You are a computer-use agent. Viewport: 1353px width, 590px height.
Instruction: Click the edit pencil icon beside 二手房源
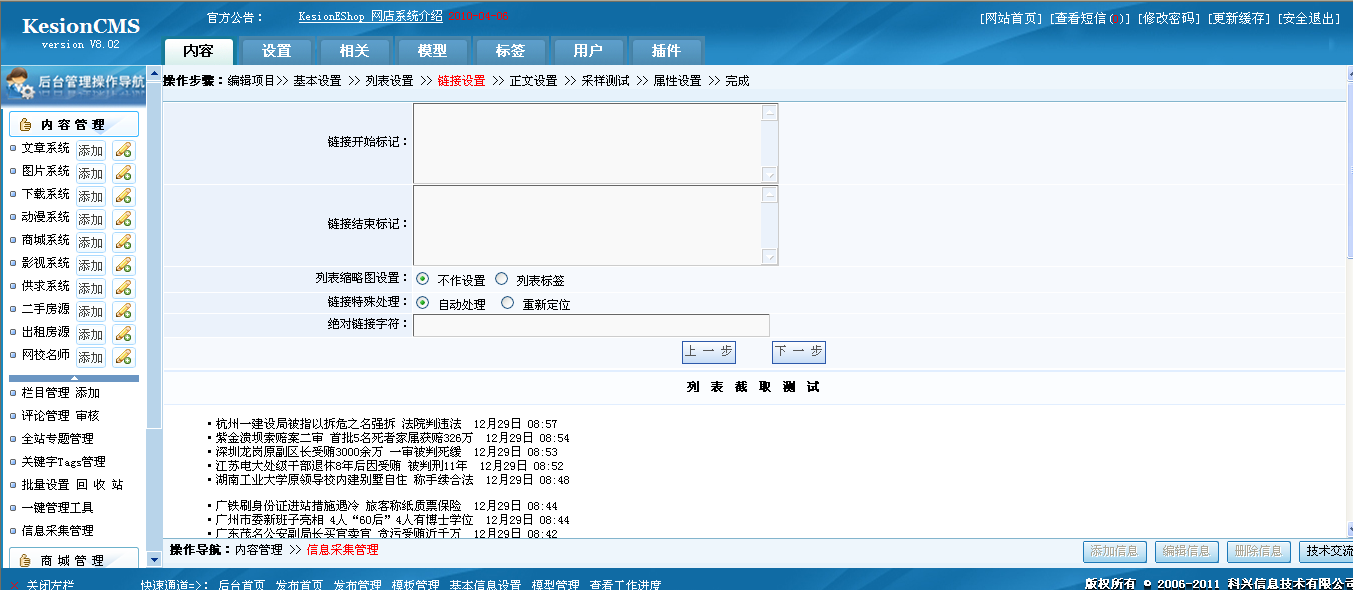[124, 311]
